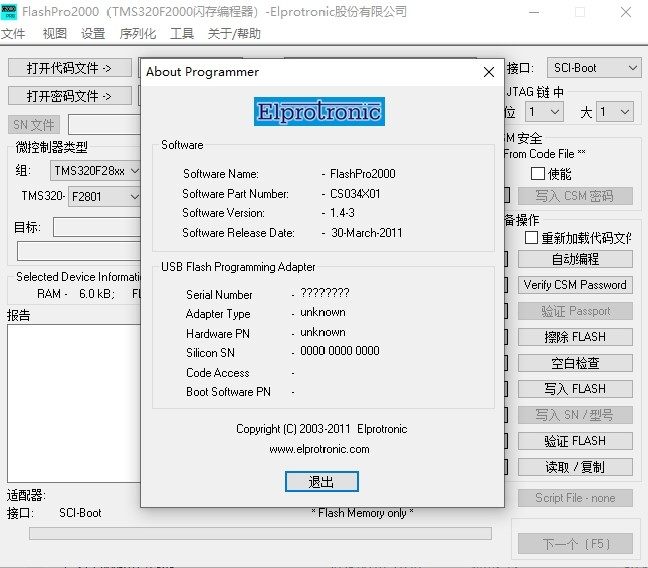Screen dimensions: 648x568
Task: Click the release date 30-March-2011
Action: click(367, 233)
